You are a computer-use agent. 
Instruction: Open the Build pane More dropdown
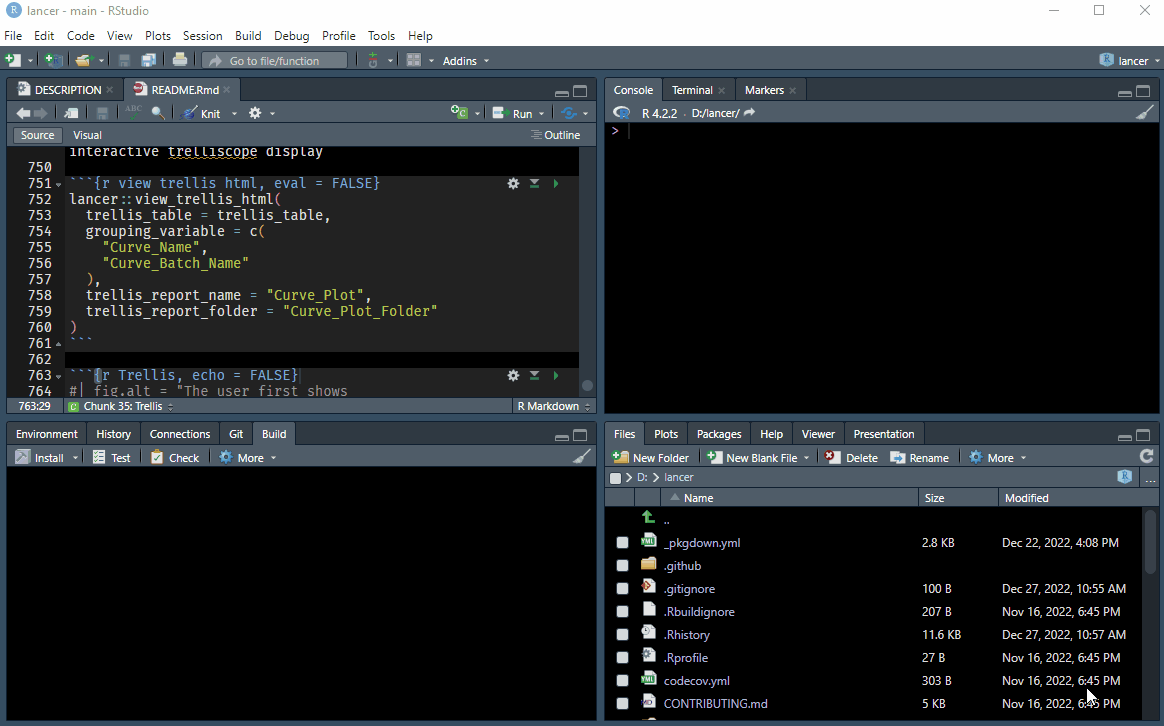click(248, 457)
